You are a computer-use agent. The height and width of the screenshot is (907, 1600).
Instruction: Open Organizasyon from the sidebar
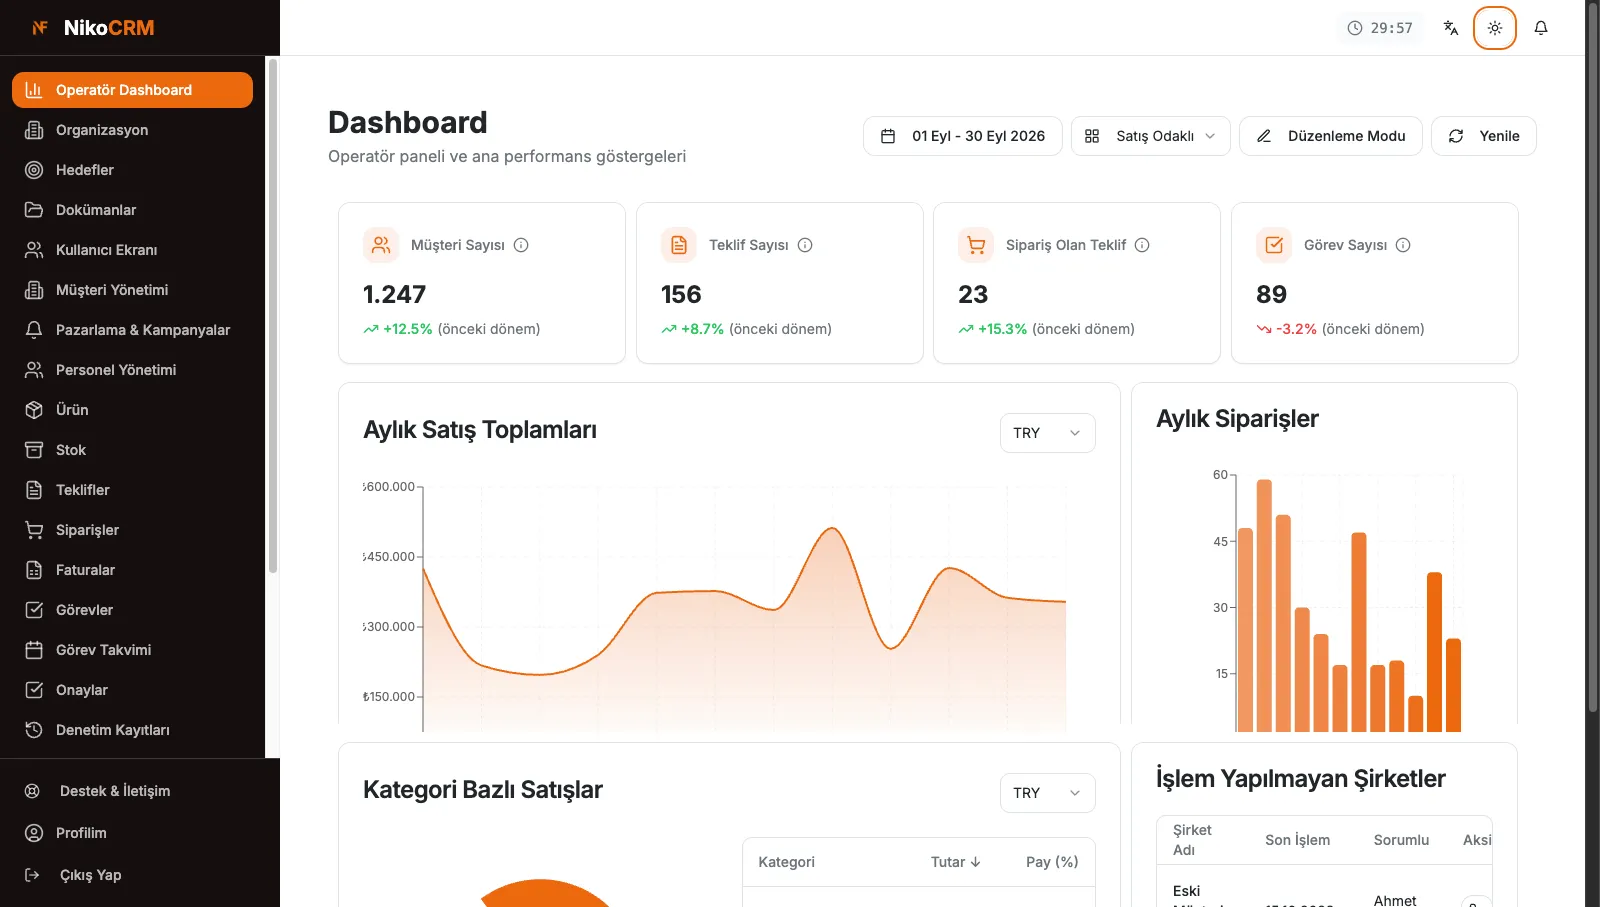coord(132,130)
